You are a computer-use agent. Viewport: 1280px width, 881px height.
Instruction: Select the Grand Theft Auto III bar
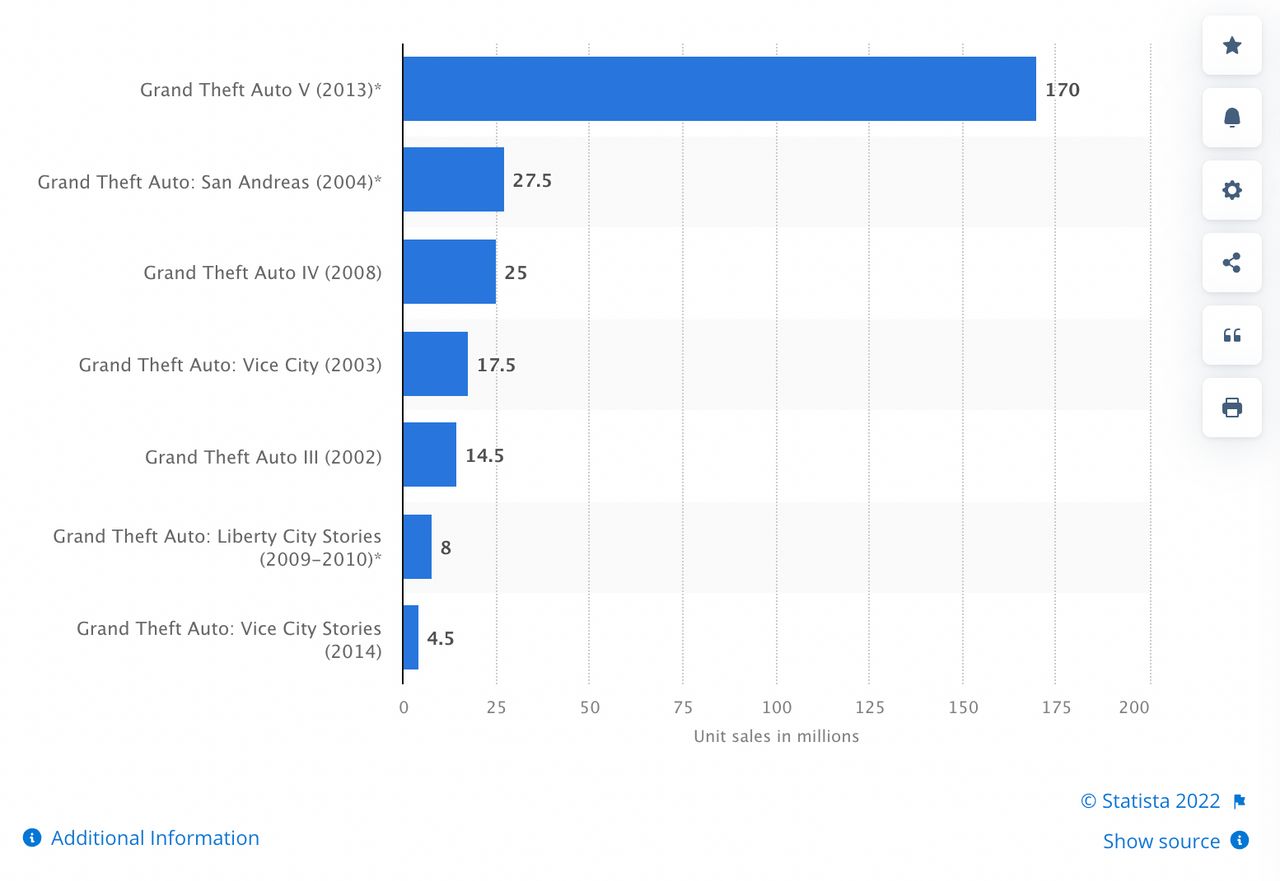[x=429, y=455]
